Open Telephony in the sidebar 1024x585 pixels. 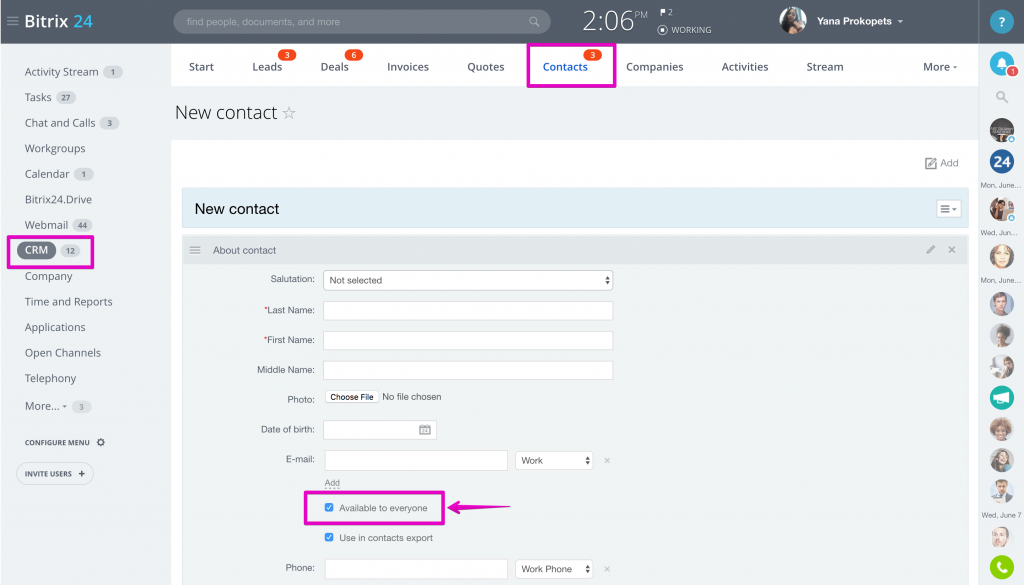pos(50,378)
